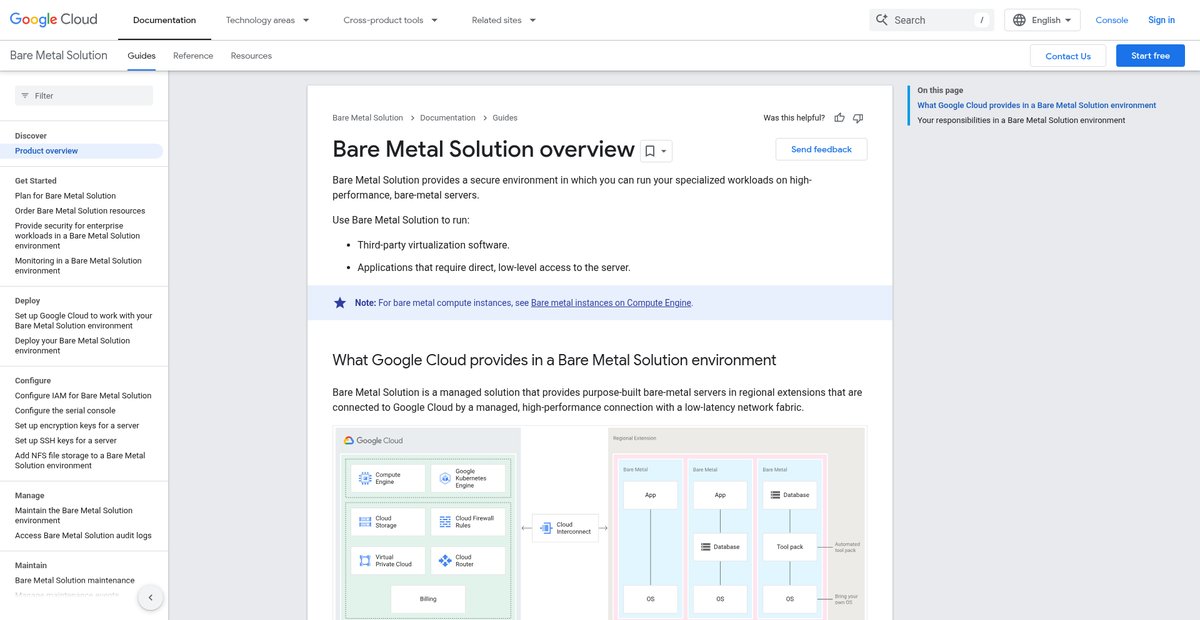The height and width of the screenshot is (620, 1200).
Task: Click the Guides breadcrumb
Action: 505,118
